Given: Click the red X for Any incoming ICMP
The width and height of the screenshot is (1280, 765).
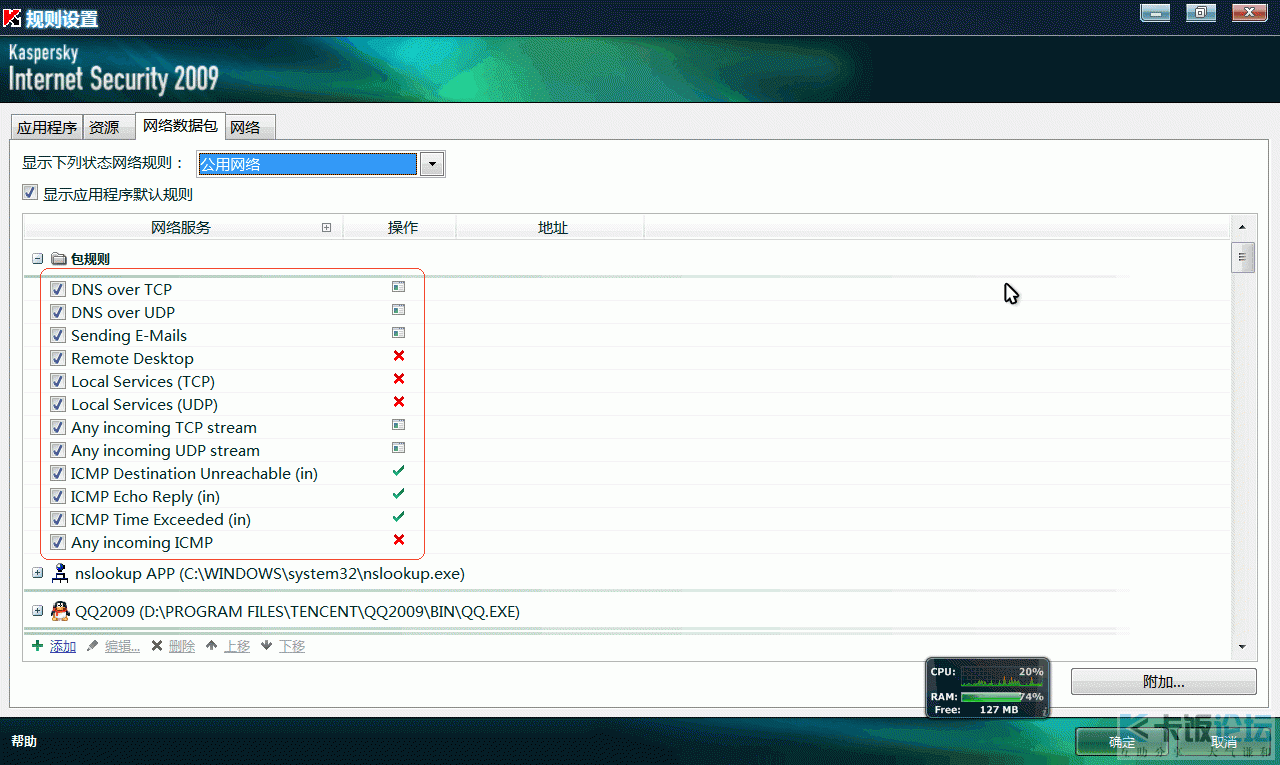Looking at the screenshot, I should point(399,540).
